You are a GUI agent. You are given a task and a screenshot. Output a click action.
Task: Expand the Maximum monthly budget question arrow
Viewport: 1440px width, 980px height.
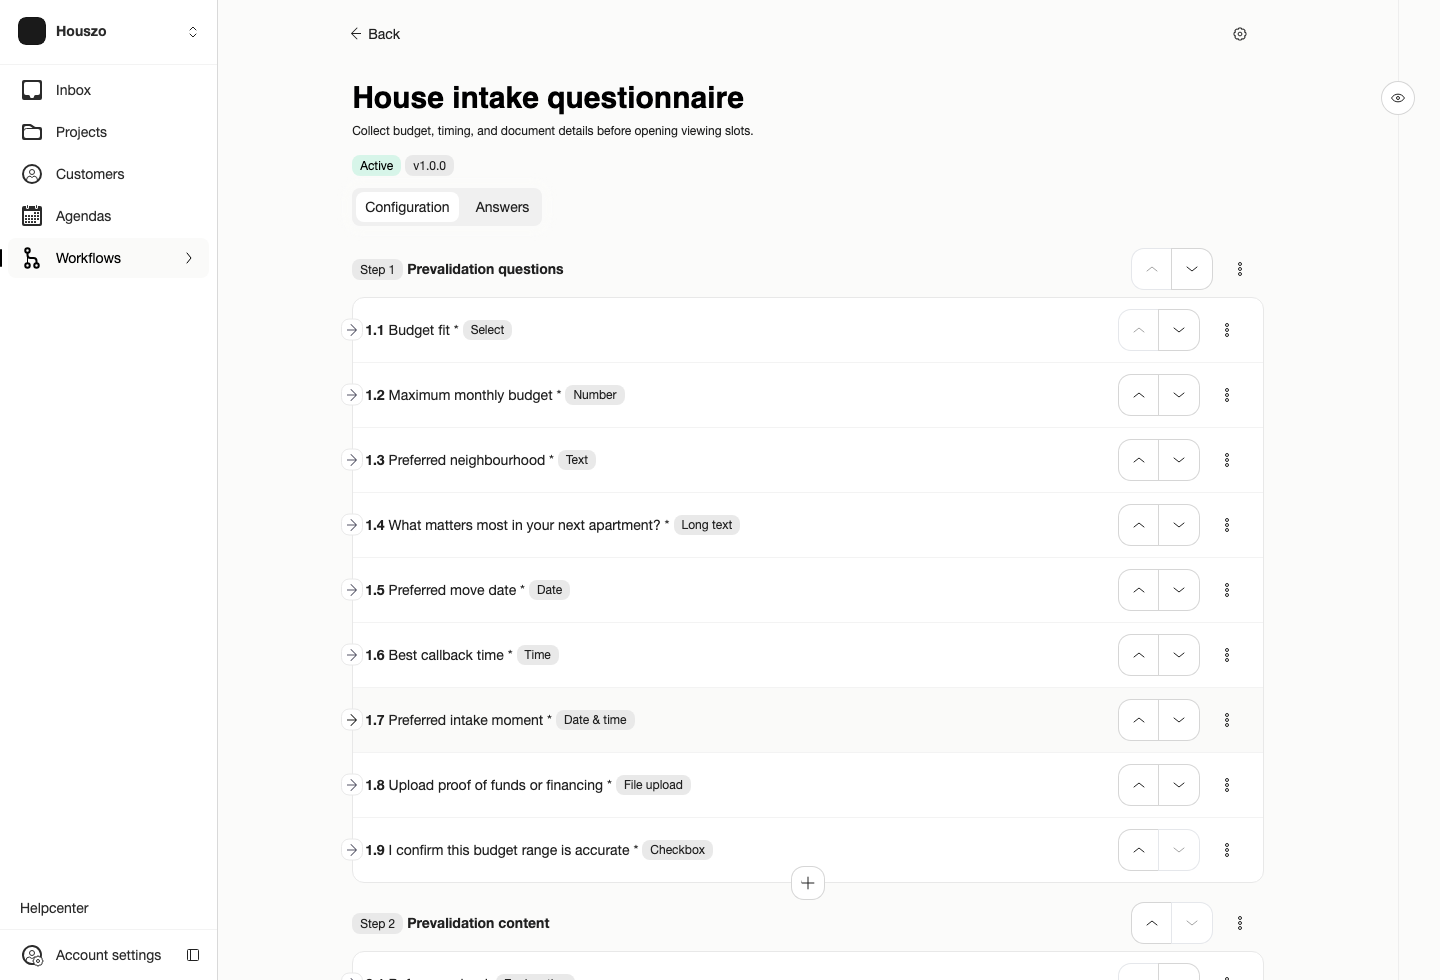[351, 395]
